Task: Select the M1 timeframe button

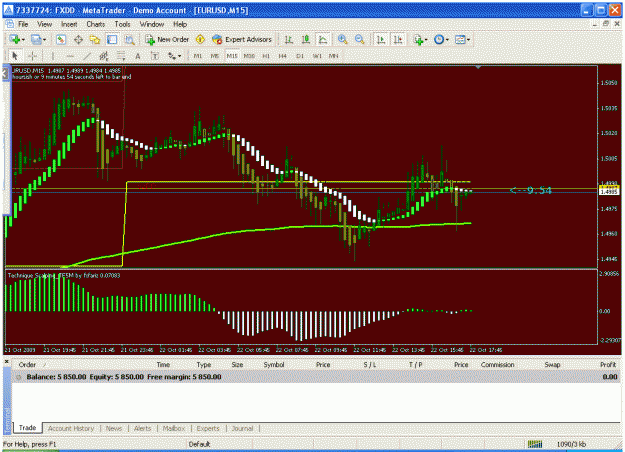Action: coord(198,56)
